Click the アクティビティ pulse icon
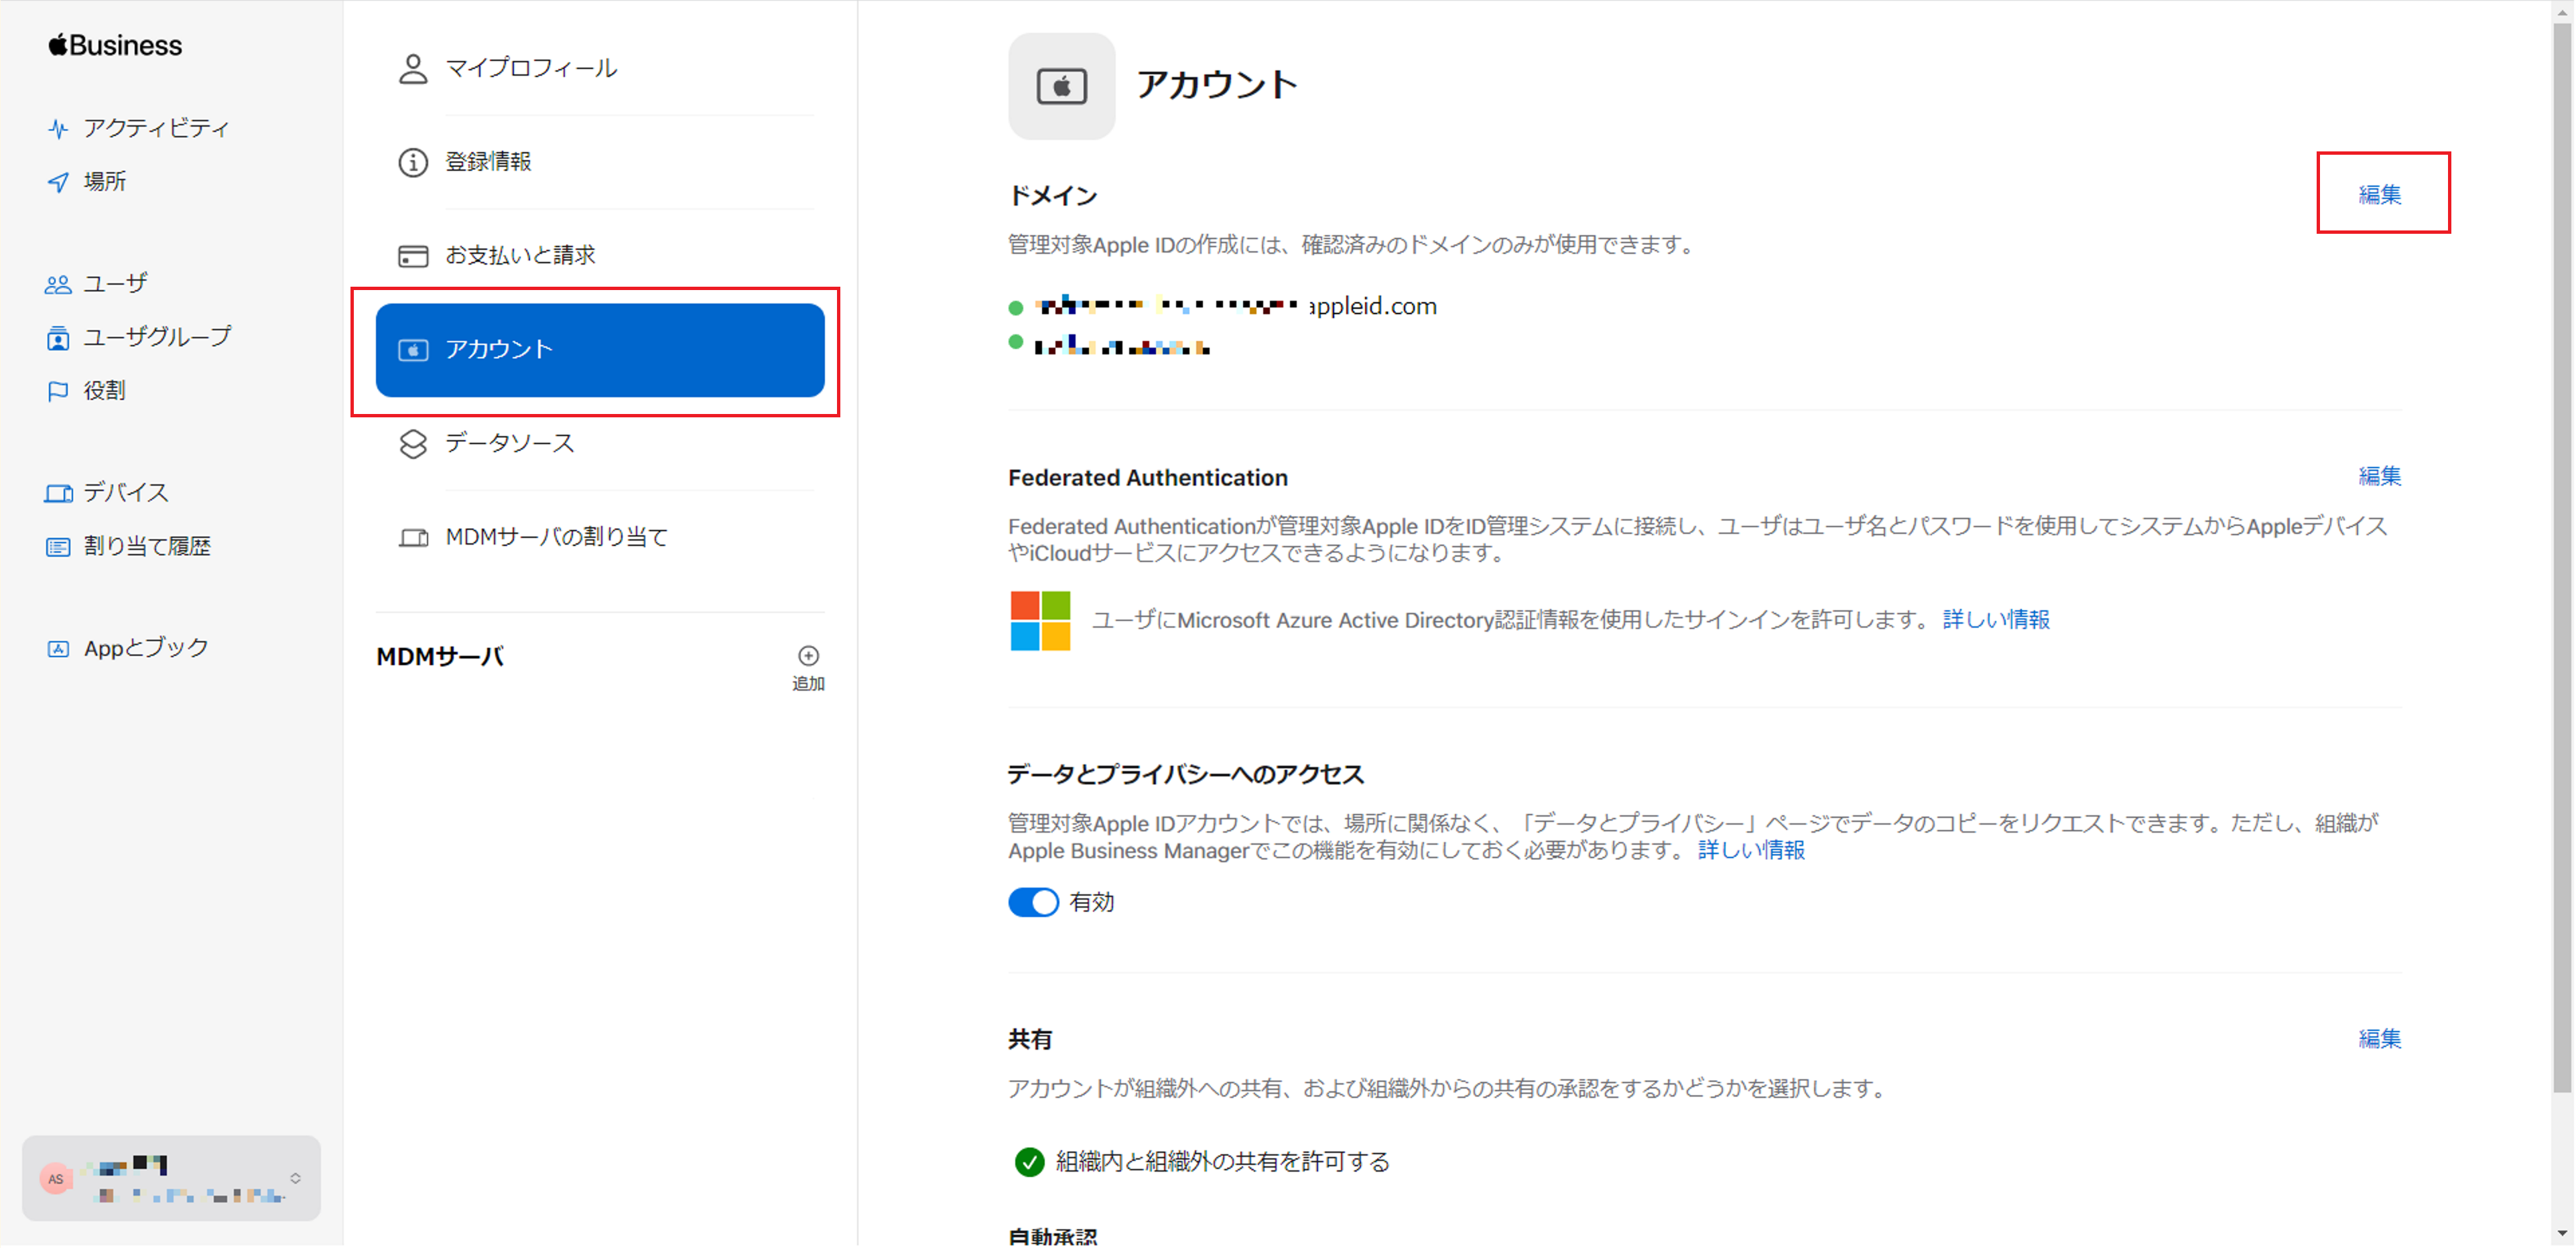The image size is (2576, 1248). 58,129
